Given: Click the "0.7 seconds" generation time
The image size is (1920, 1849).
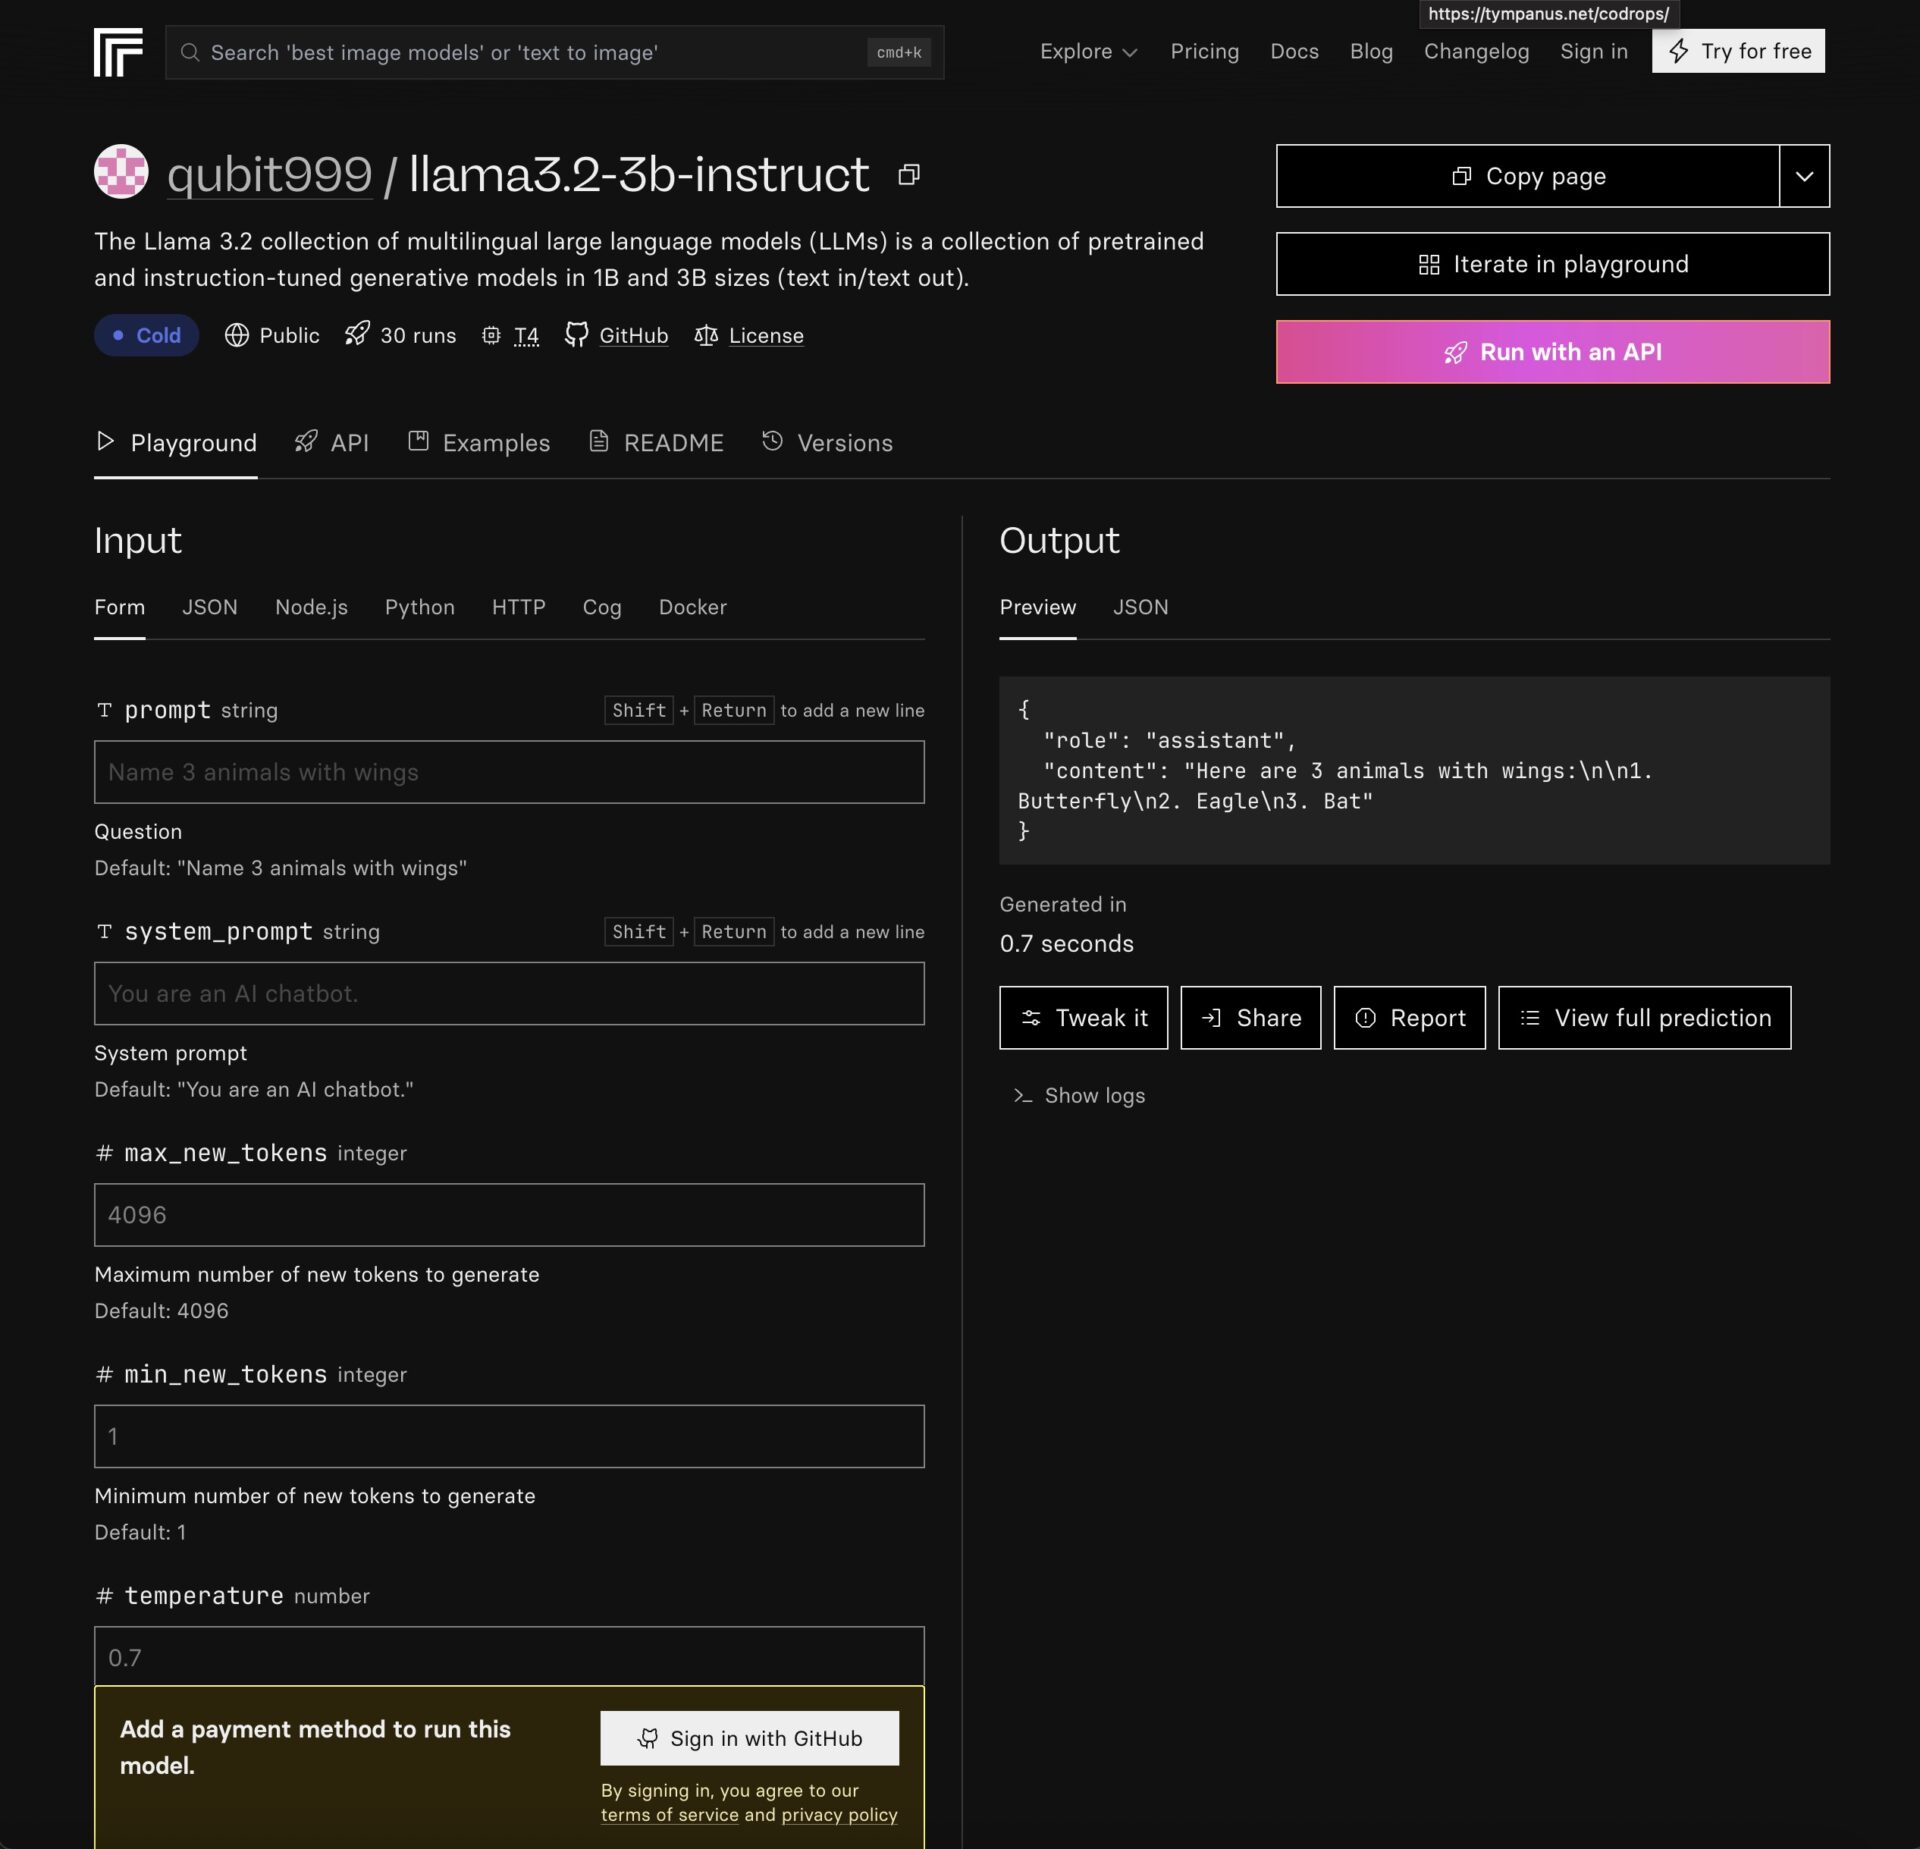Looking at the screenshot, I should pyautogui.click(x=1067, y=943).
